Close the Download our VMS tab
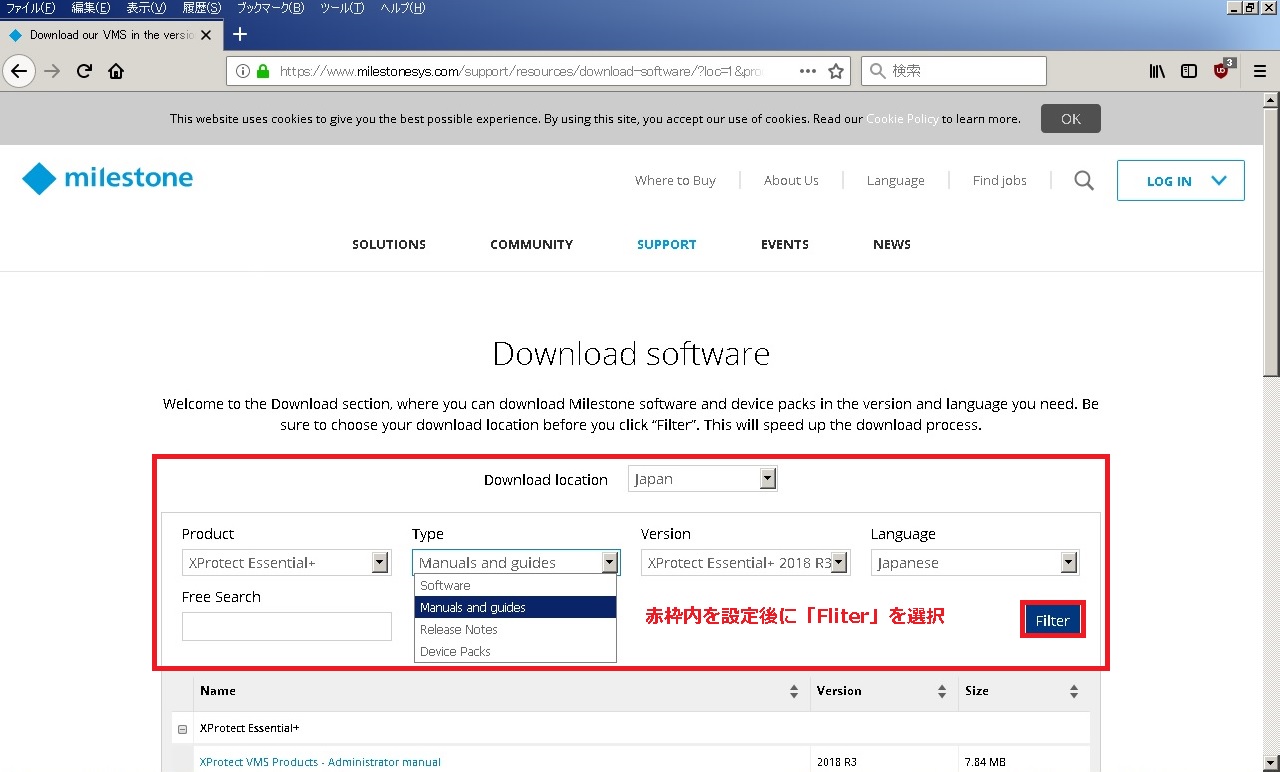The image size is (1280, 772). pos(206,35)
